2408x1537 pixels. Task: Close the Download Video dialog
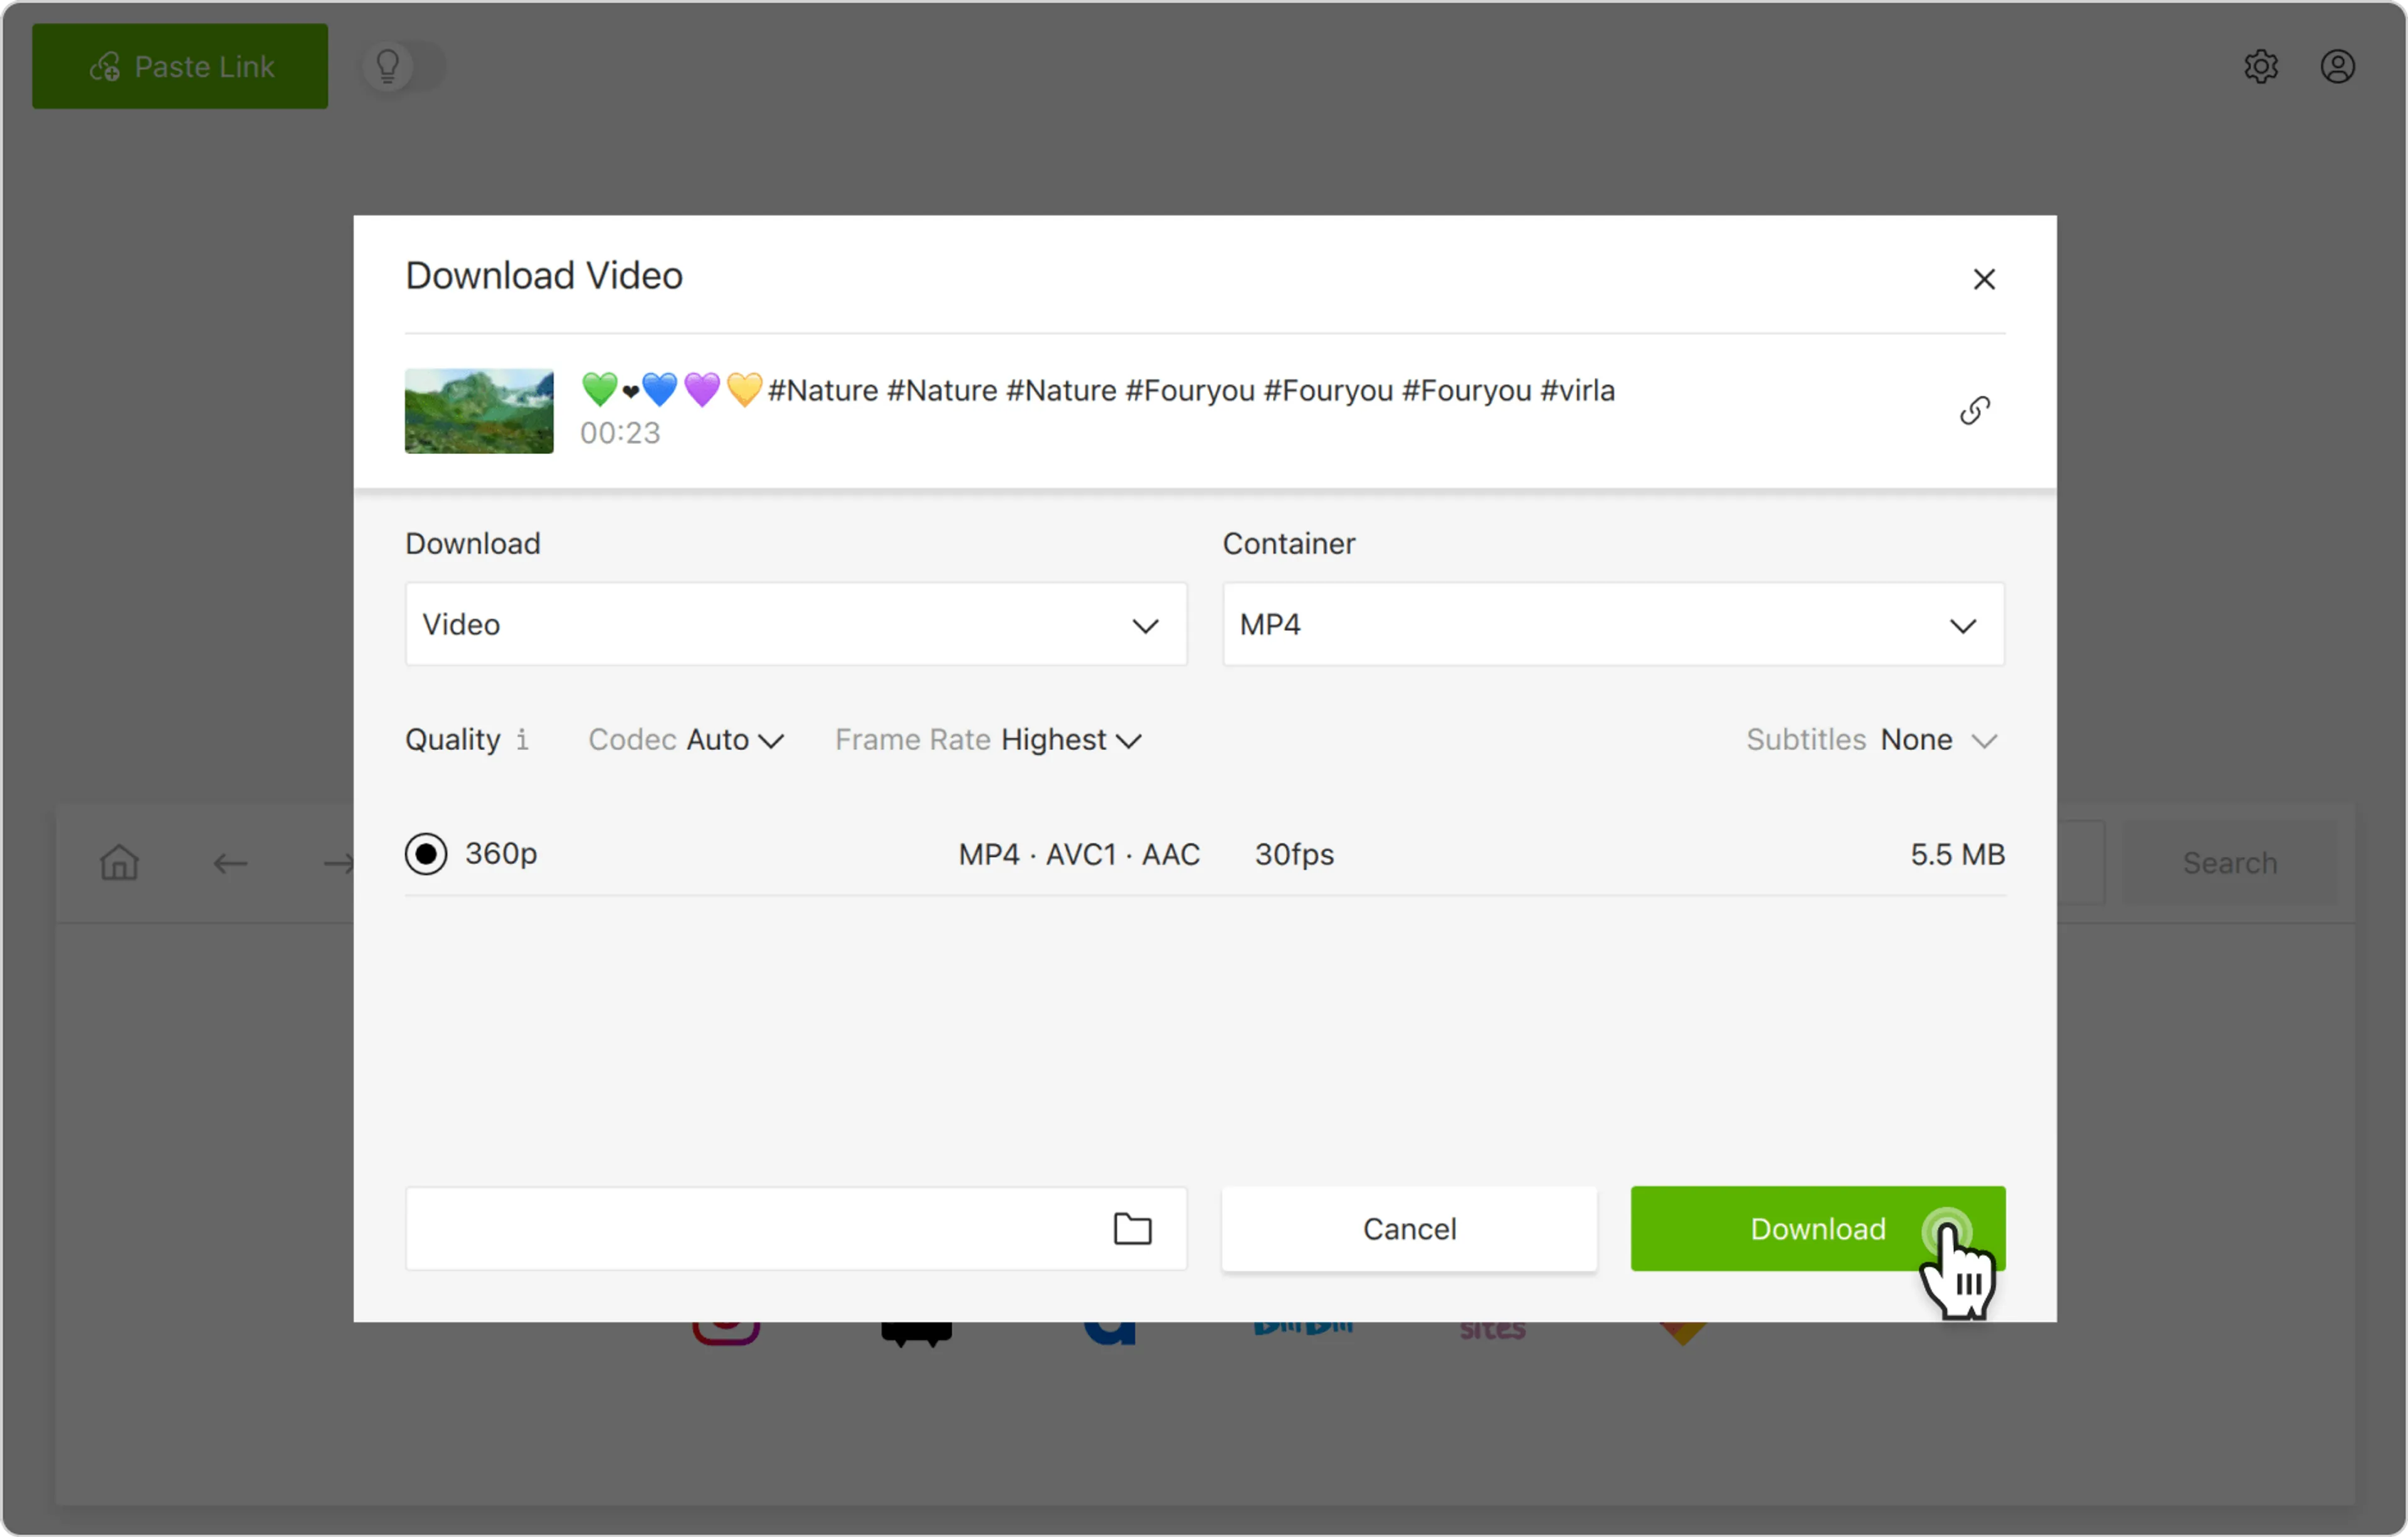pos(1984,279)
